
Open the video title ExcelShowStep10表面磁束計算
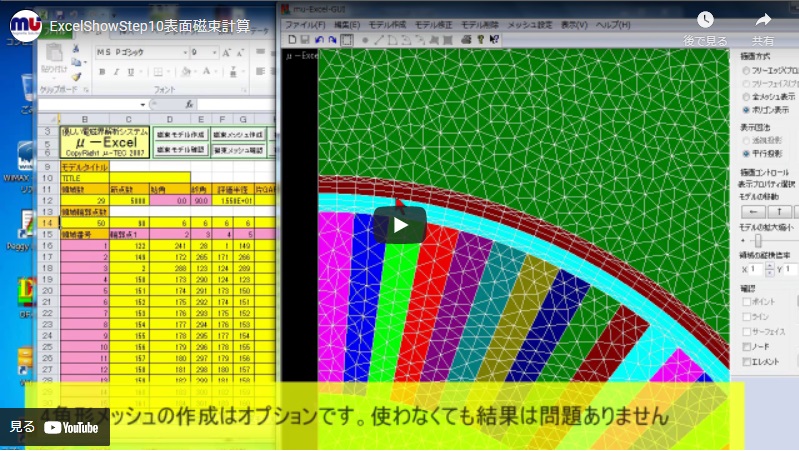tap(150, 26)
